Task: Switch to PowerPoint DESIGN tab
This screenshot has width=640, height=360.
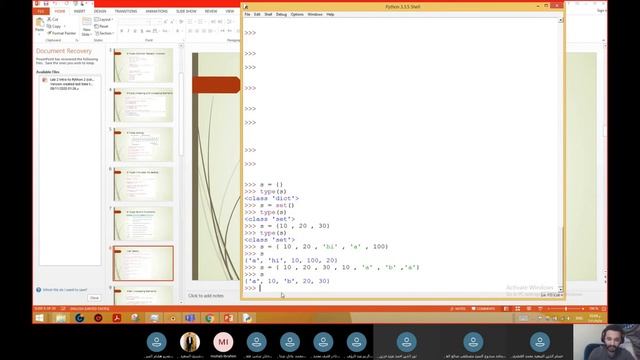Action: 100,11
